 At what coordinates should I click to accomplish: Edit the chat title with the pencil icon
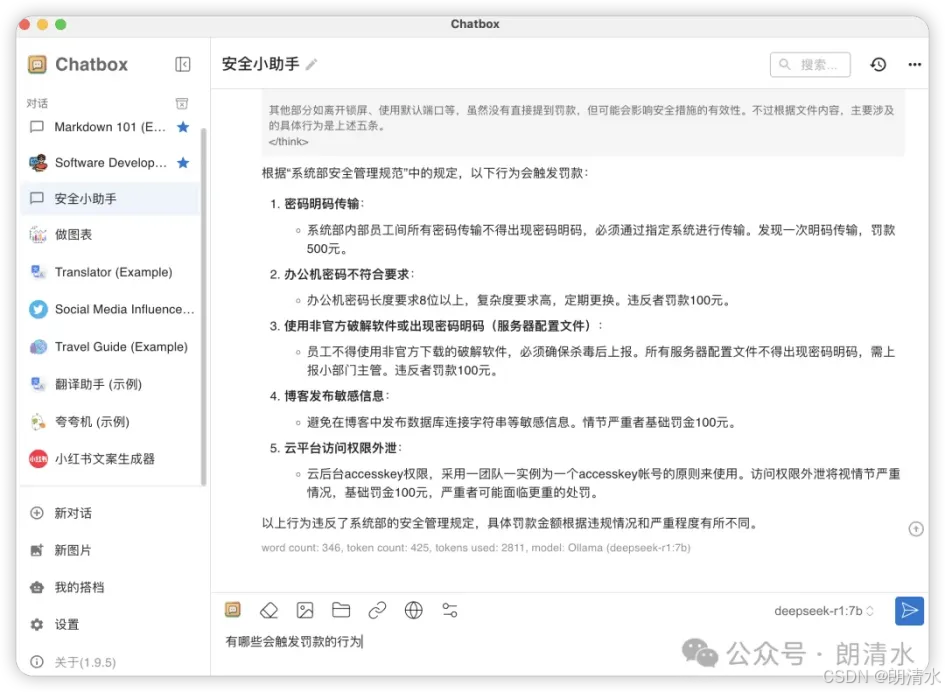pyautogui.click(x=311, y=64)
